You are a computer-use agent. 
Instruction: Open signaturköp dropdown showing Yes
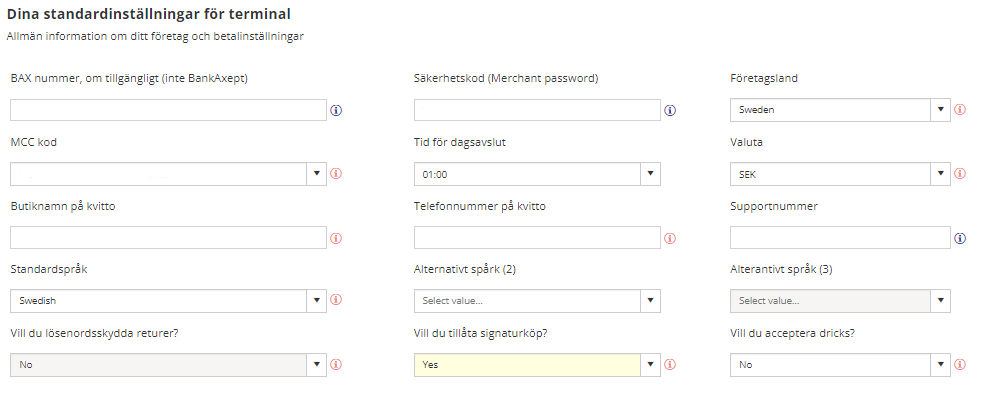537,364
